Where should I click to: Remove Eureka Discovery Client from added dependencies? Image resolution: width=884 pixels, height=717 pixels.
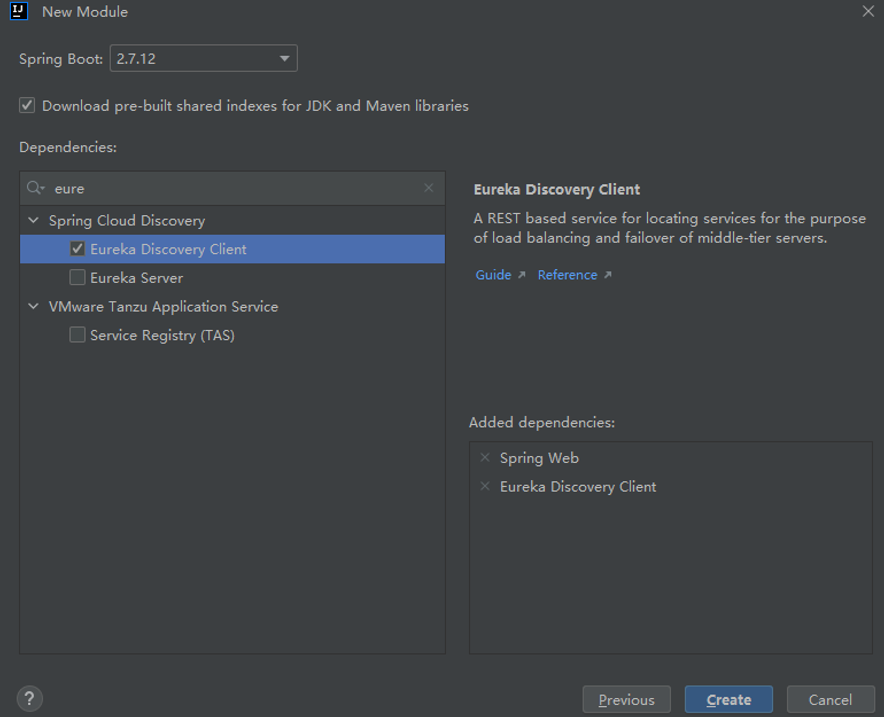[485, 486]
